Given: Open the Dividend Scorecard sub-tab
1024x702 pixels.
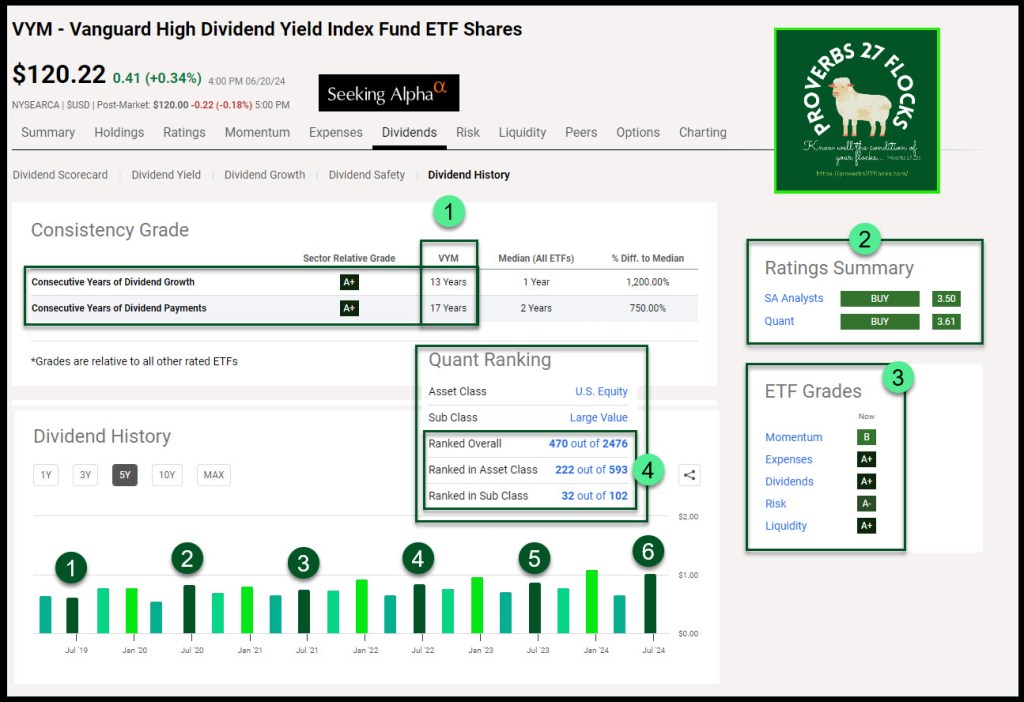Looking at the screenshot, I should point(60,175).
